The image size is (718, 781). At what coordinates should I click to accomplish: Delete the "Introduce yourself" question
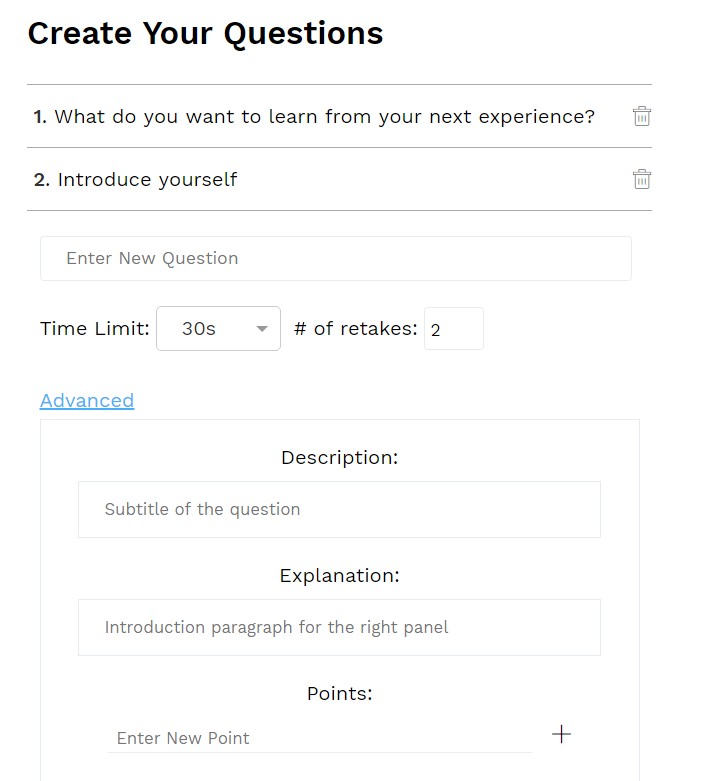641,179
